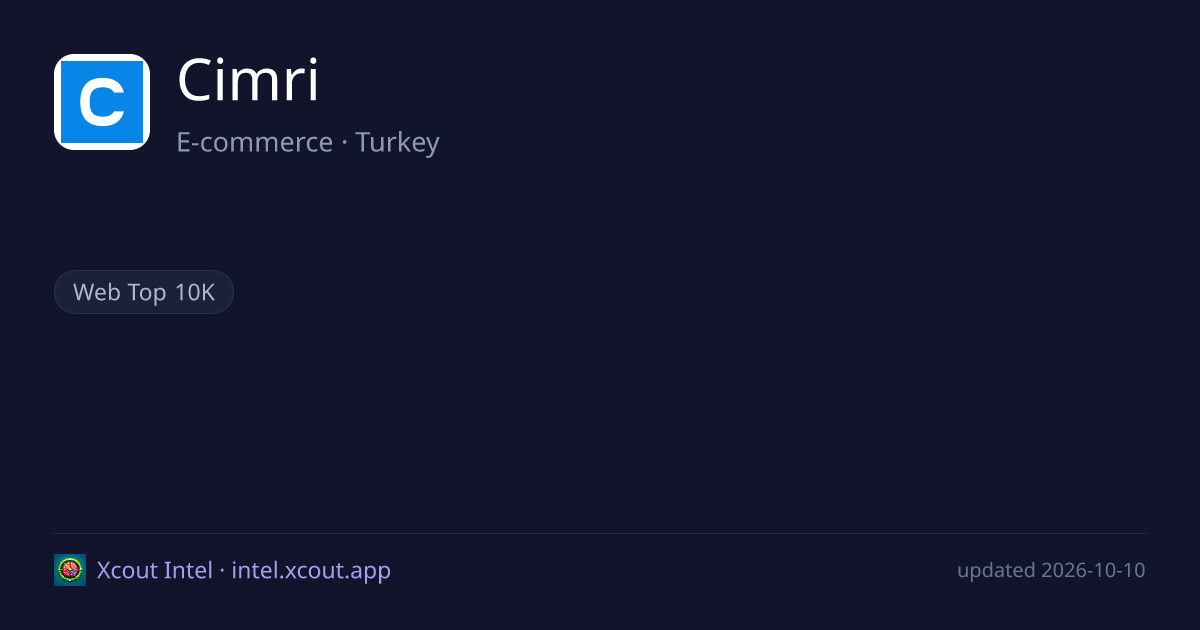The image size is (1200, 630).
Task: Click the word updated in the footer
Action: coord(996,571)
